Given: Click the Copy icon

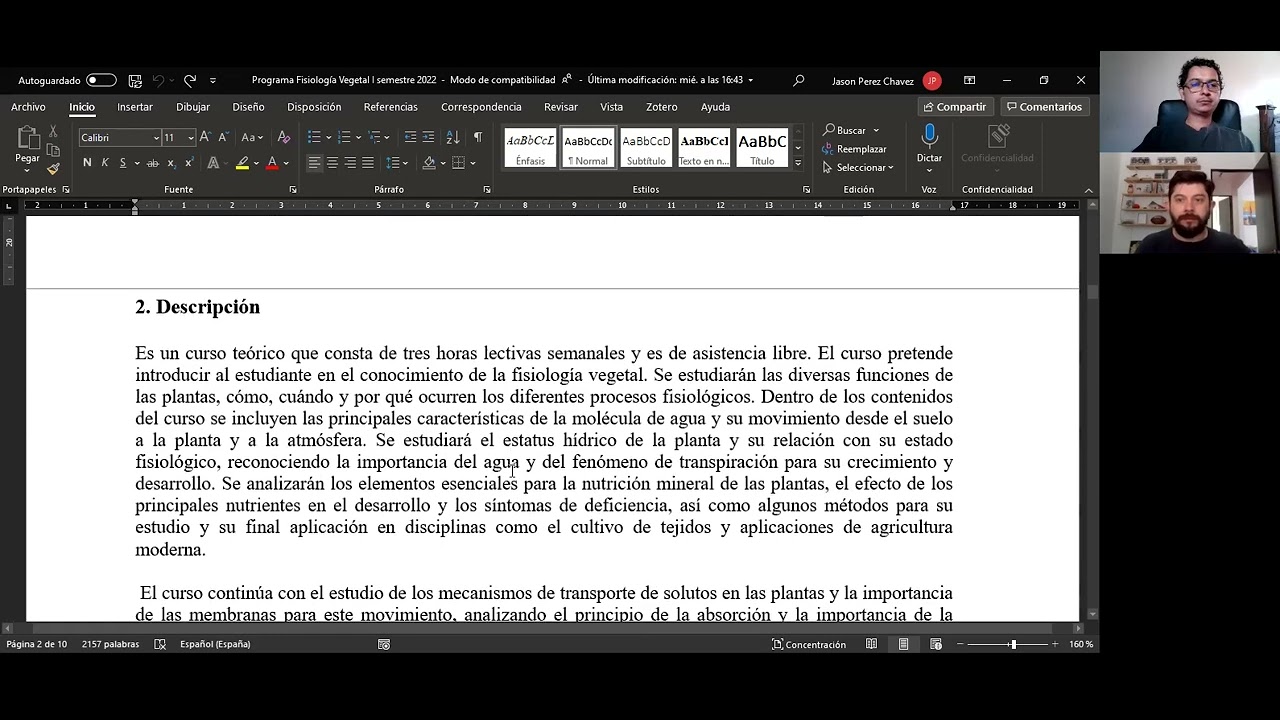Looking at the screenshot, I should point(53,150).
